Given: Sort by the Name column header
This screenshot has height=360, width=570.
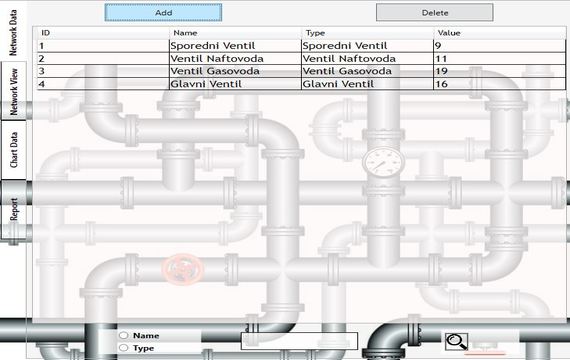Looking at the screenshot, I should point(236,33).
